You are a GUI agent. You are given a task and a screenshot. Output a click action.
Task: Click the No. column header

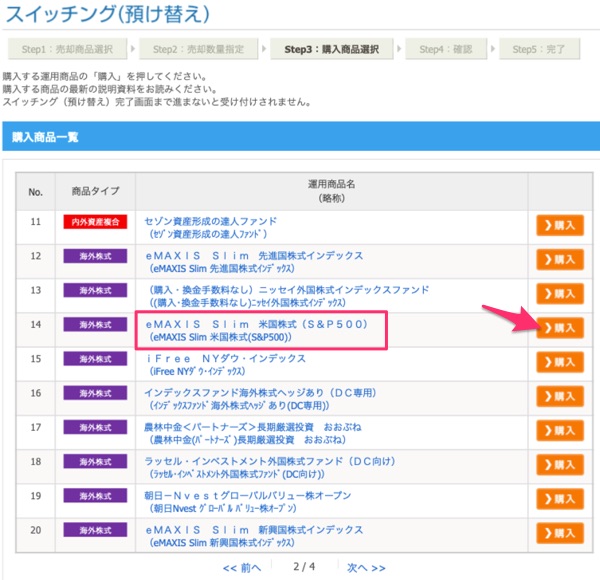pyautogui.click(x=36, y=191)
